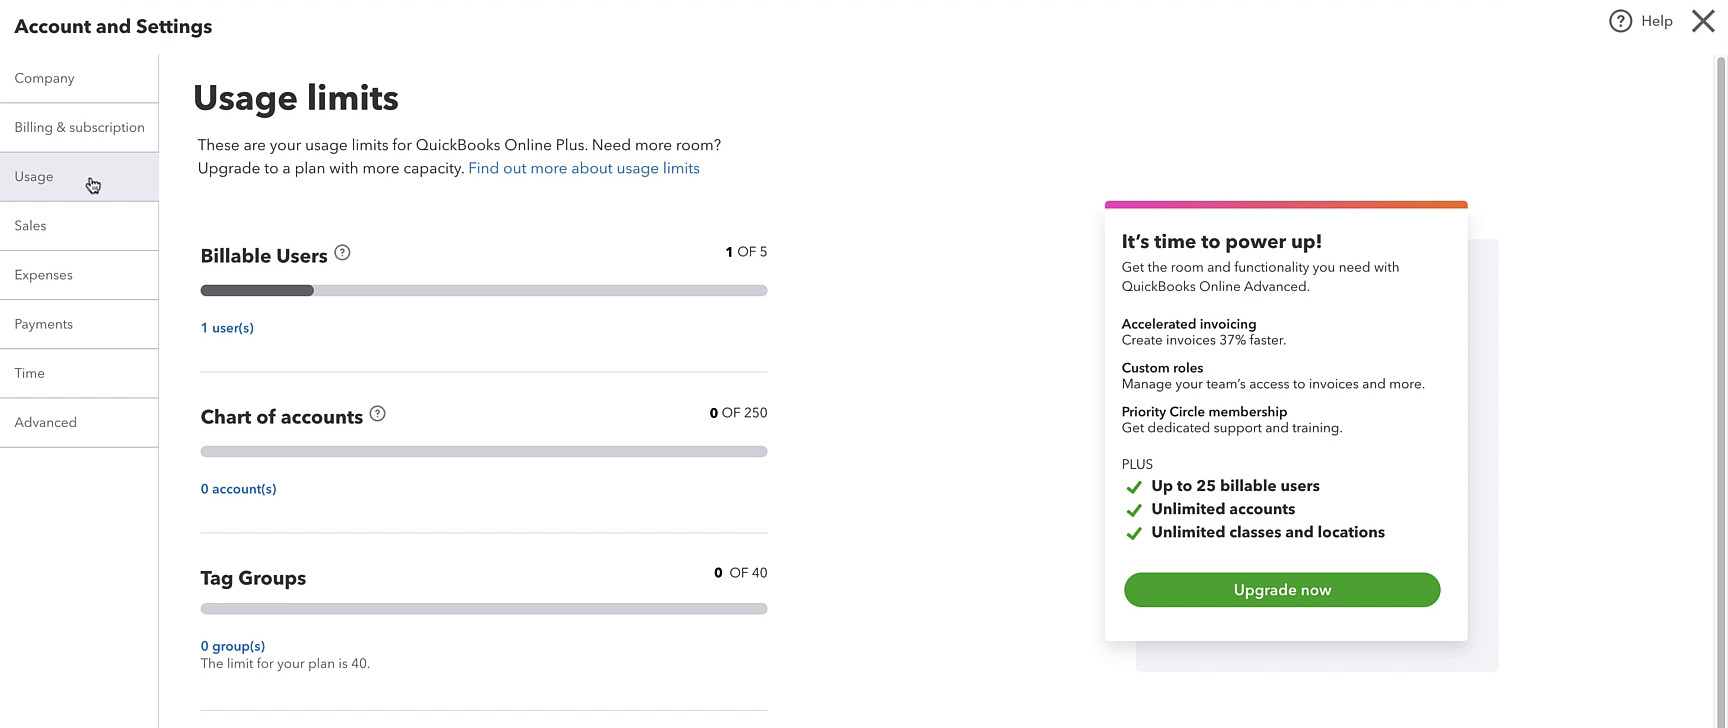Screen dimensions: 1728x728
Task: Go to the Sales settings tab
Action: (79, 225)
